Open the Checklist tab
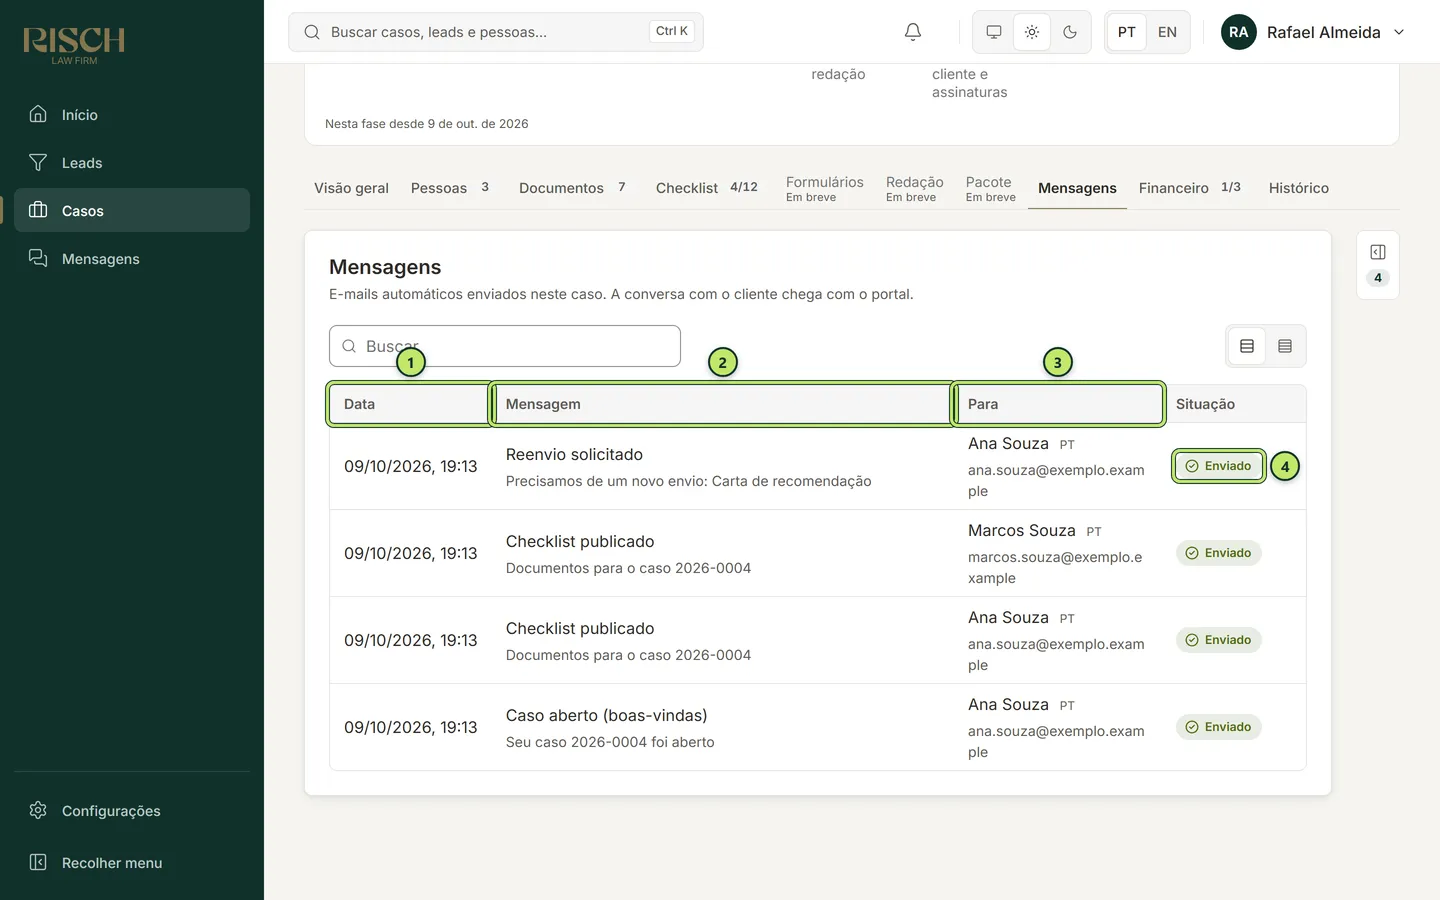The width and height of the screenshot is (1440, 900). click(x=706, y=188)
